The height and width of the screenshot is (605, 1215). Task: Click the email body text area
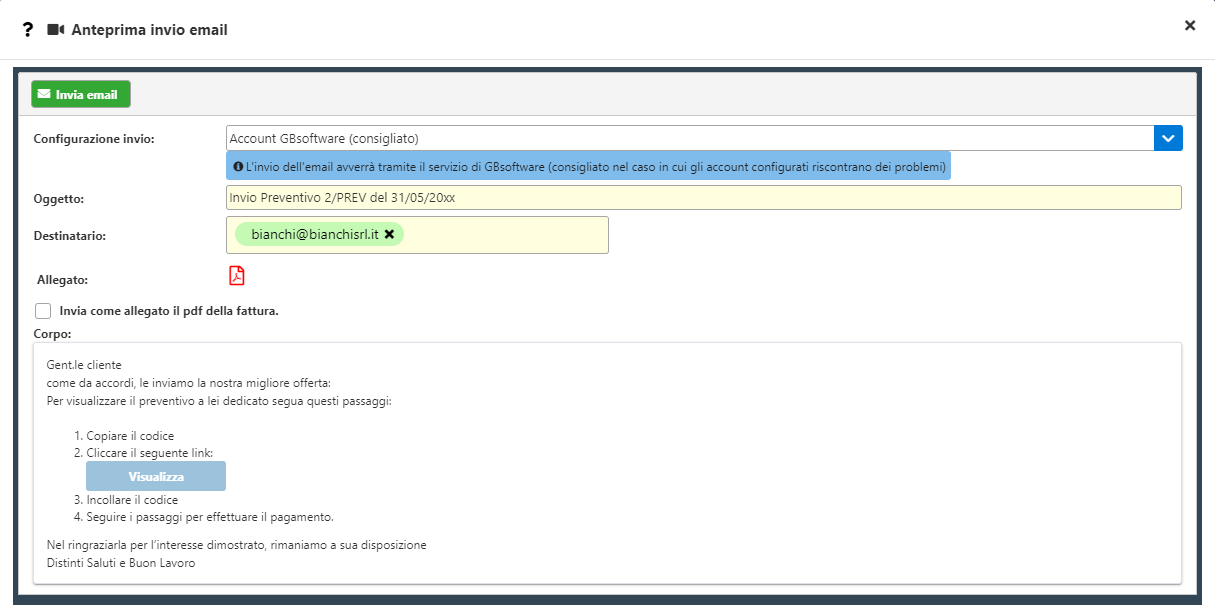coord(608,463)
